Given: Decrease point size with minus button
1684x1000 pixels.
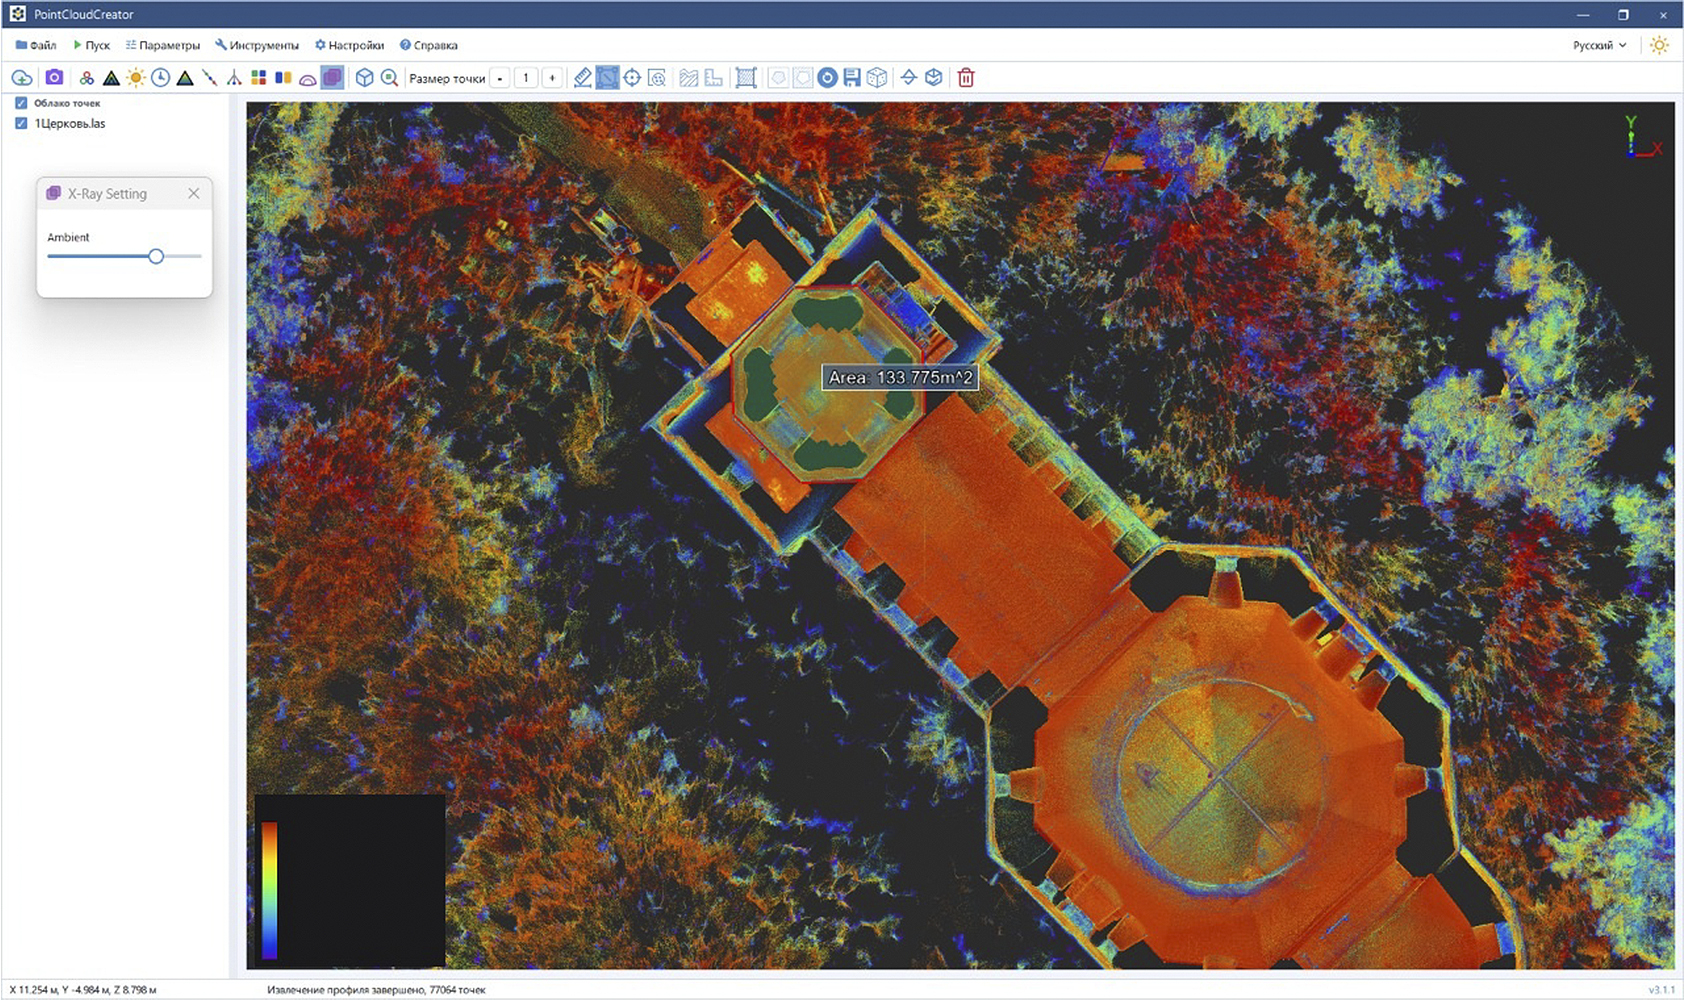Looking at the screenshot, I should [500, 78].
